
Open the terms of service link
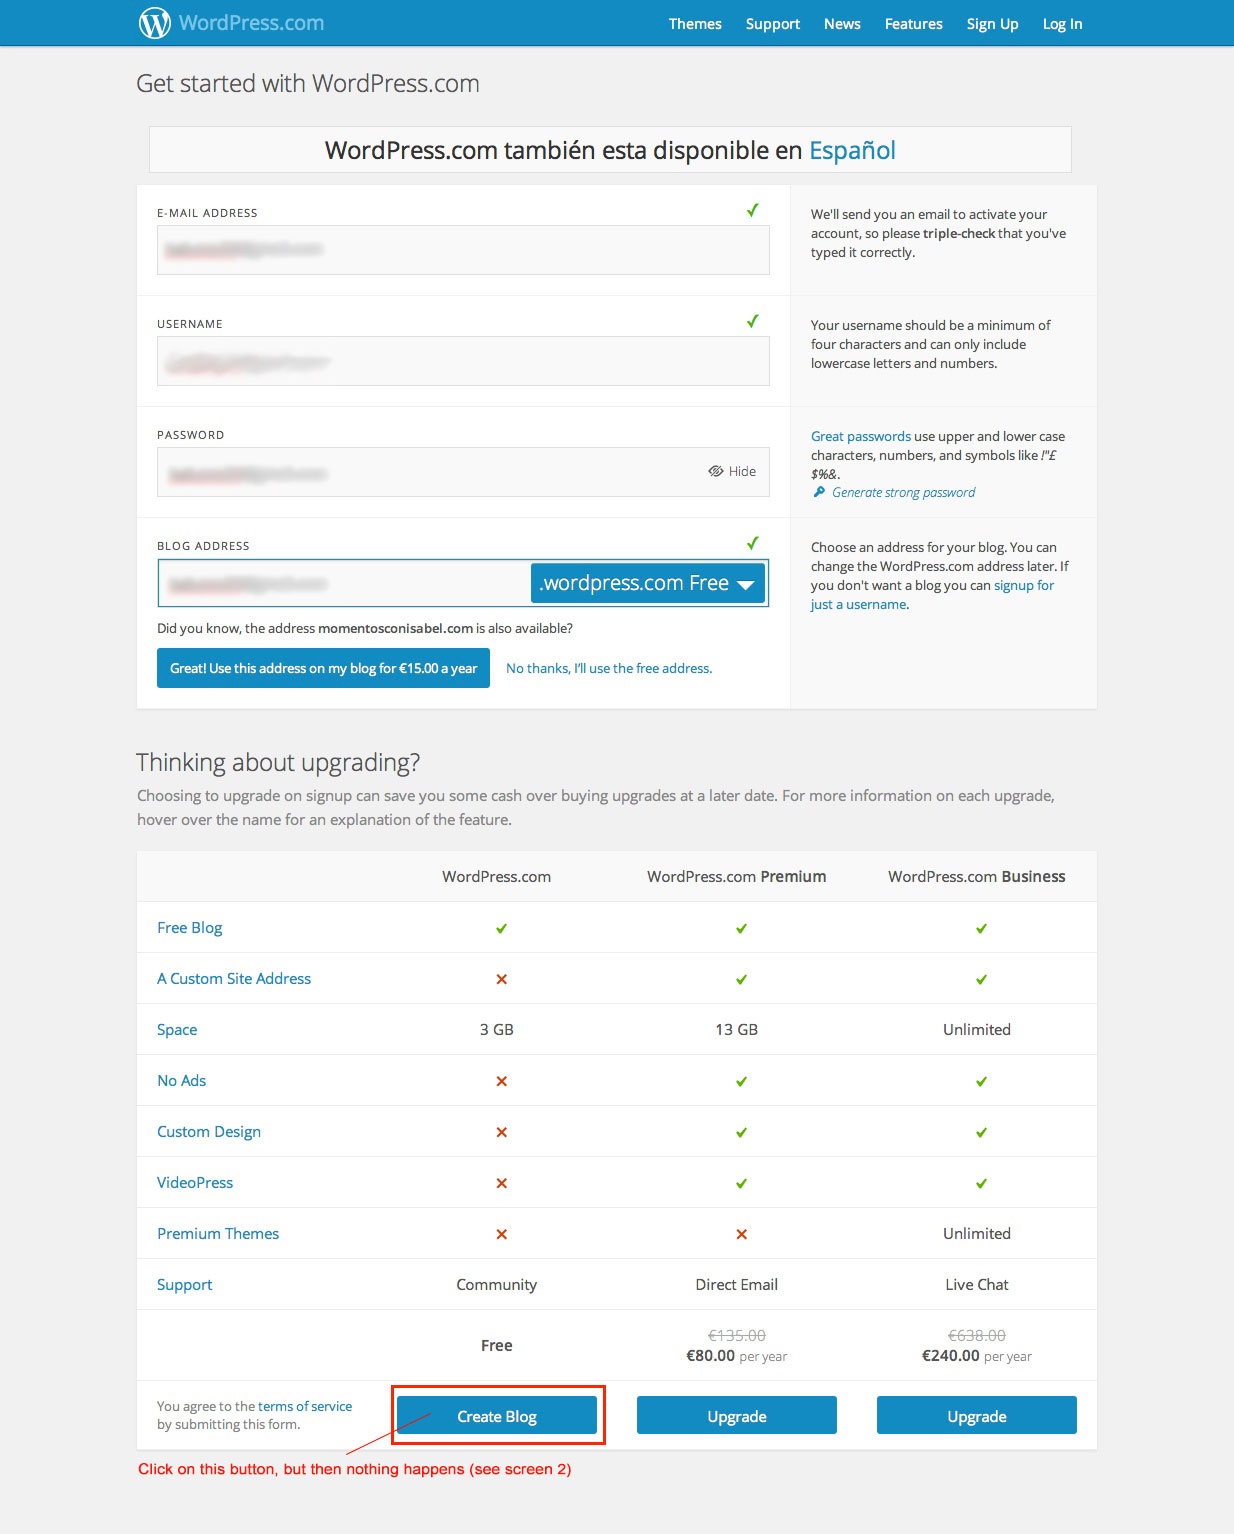305,1406
